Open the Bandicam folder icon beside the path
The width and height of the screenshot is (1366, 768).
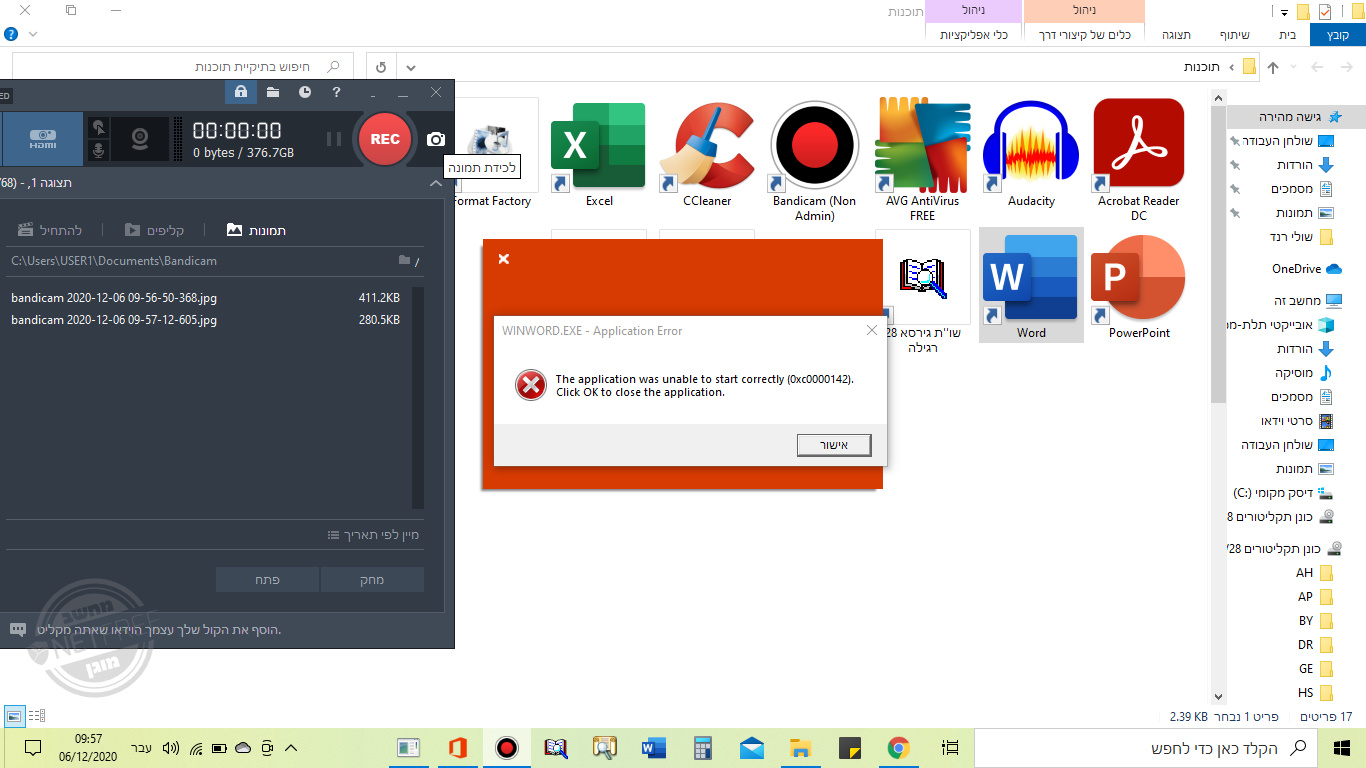404,260
